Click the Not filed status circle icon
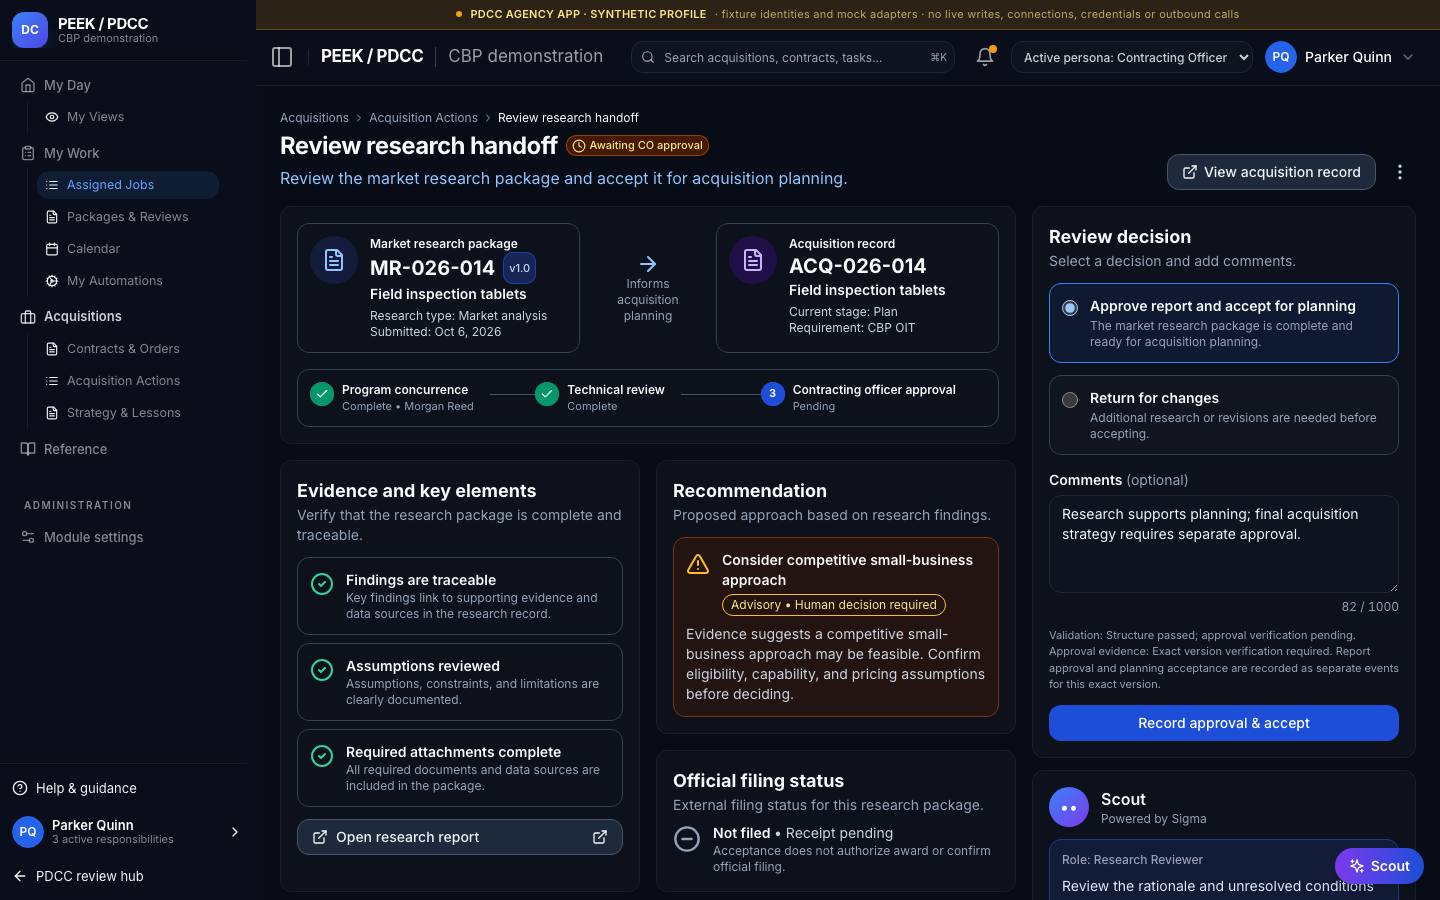The height and width of the screenshot is (900, 1440). click(687, 839)
